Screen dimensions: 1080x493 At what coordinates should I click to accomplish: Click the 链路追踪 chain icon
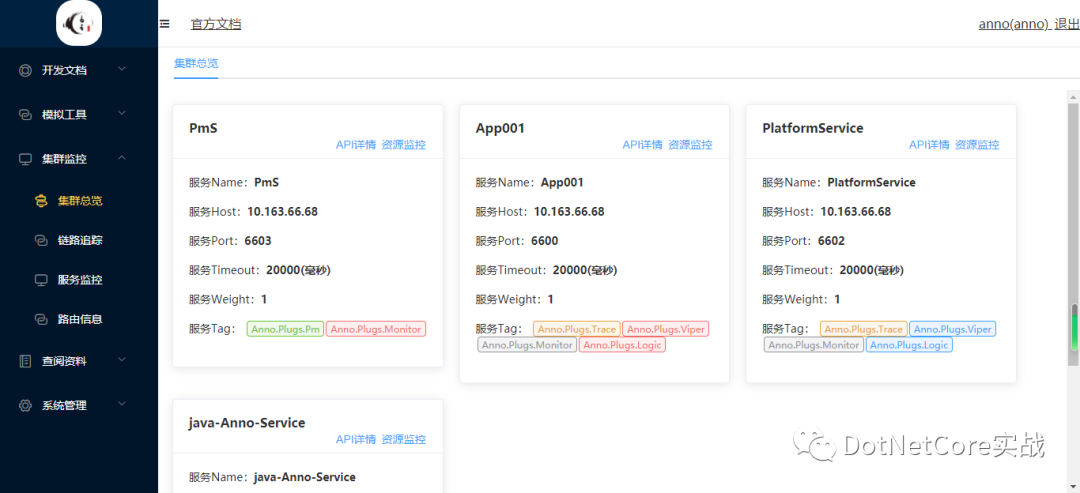click(41, 240)
